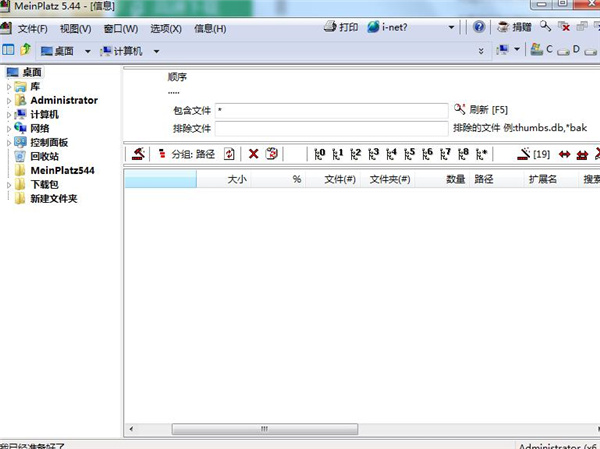Click the [19] toolbar icon
600x449 pixels.
(533, 154)
